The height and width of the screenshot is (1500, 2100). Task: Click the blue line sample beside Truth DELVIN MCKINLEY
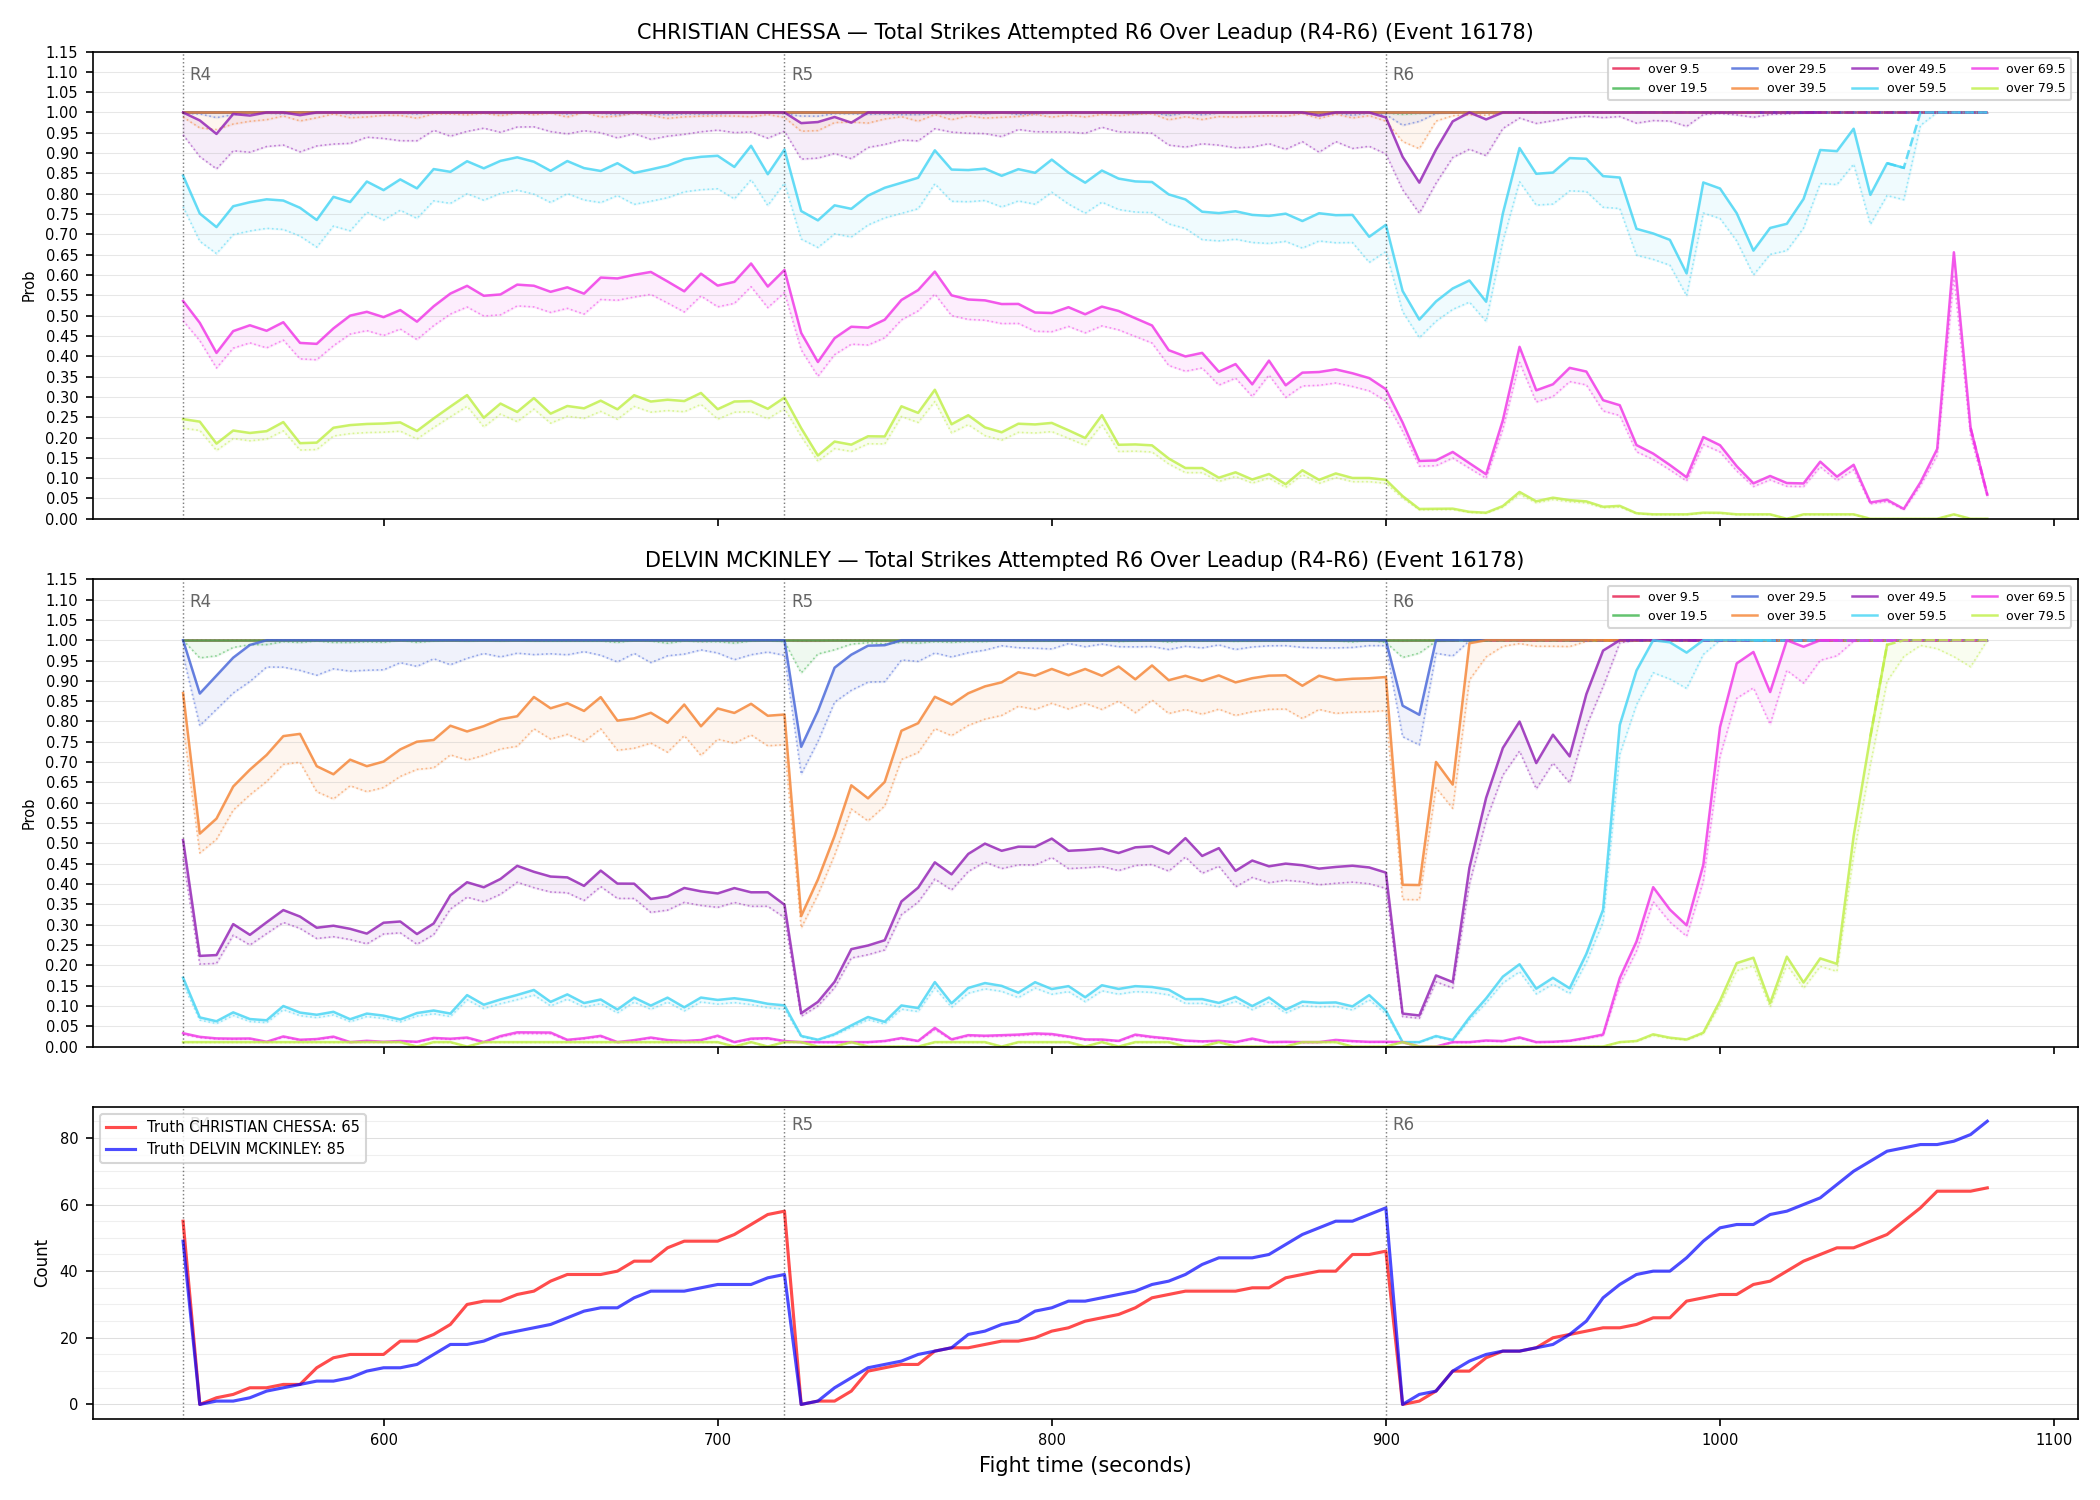(x=122, y=1149)
